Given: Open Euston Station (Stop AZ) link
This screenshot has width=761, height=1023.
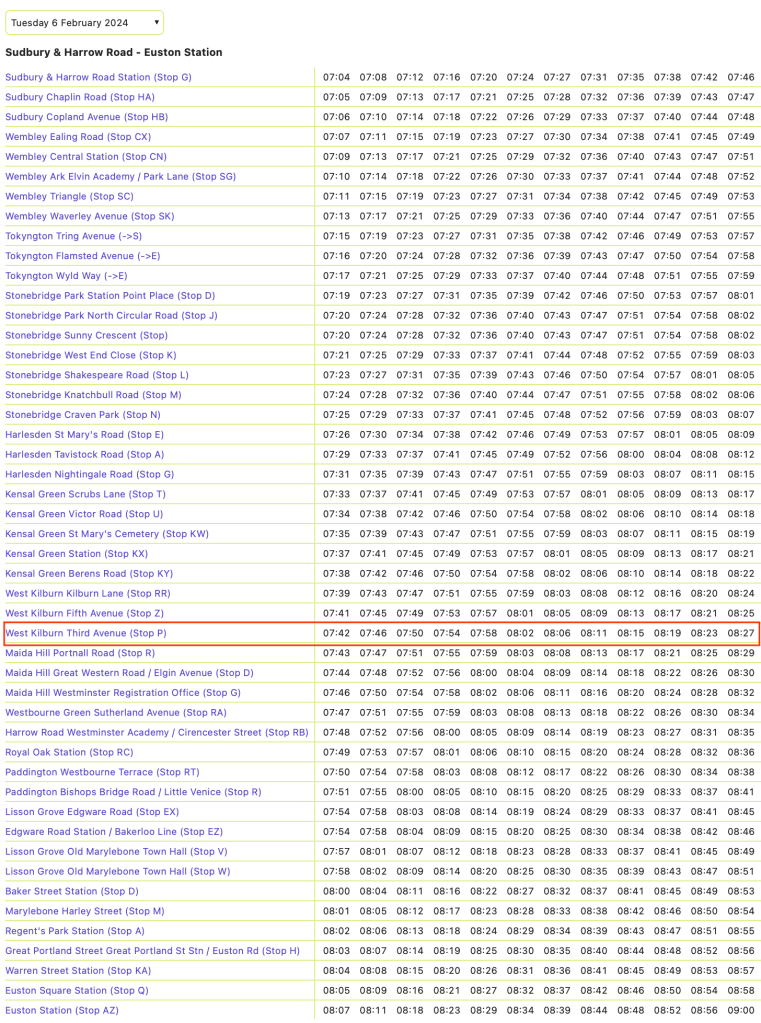Looking at the screenshot, I should (61, 1010).
